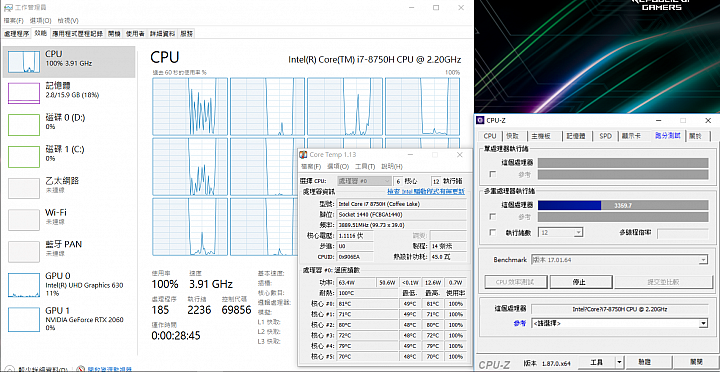Switch to 應用程式歷程記錄 tab
Image resolution: width=720 pixels, height=372 pixels.
pos(77,34)
